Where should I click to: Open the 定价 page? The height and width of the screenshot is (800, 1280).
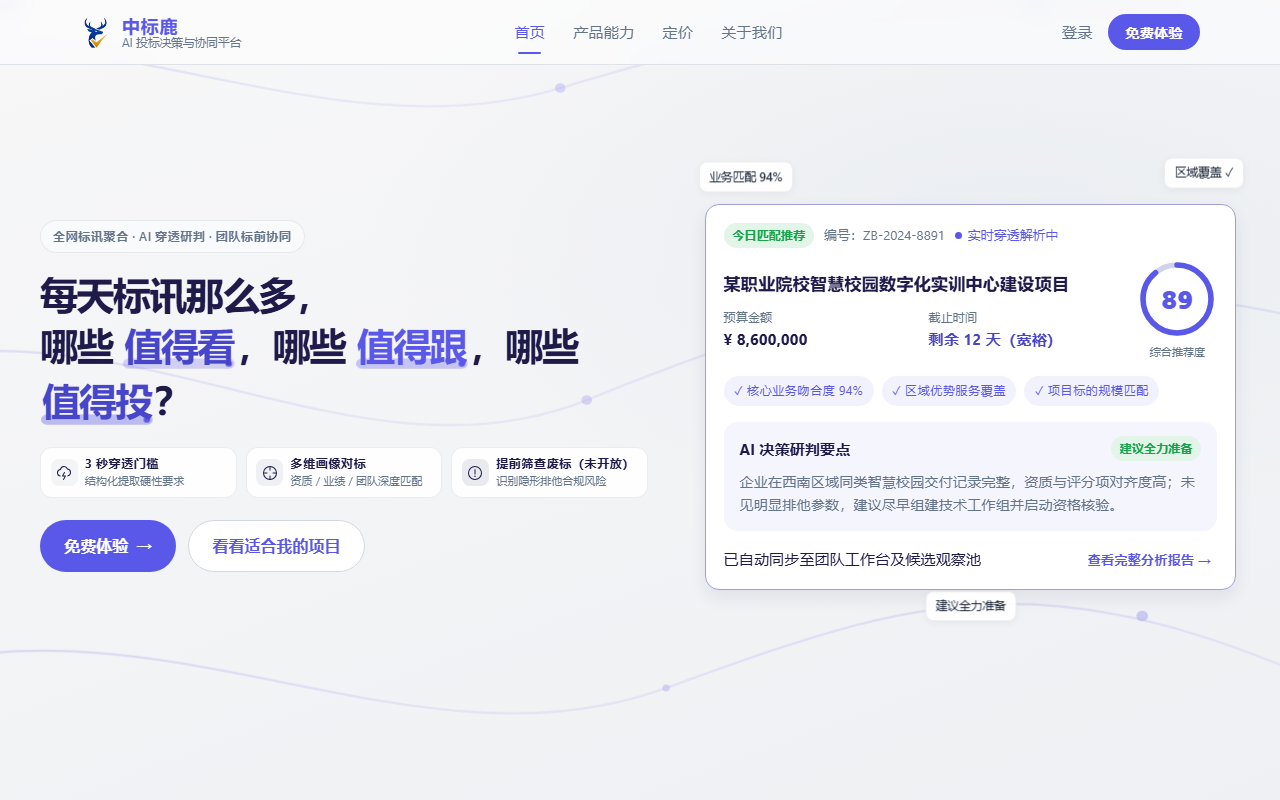(x=678, y=33)
